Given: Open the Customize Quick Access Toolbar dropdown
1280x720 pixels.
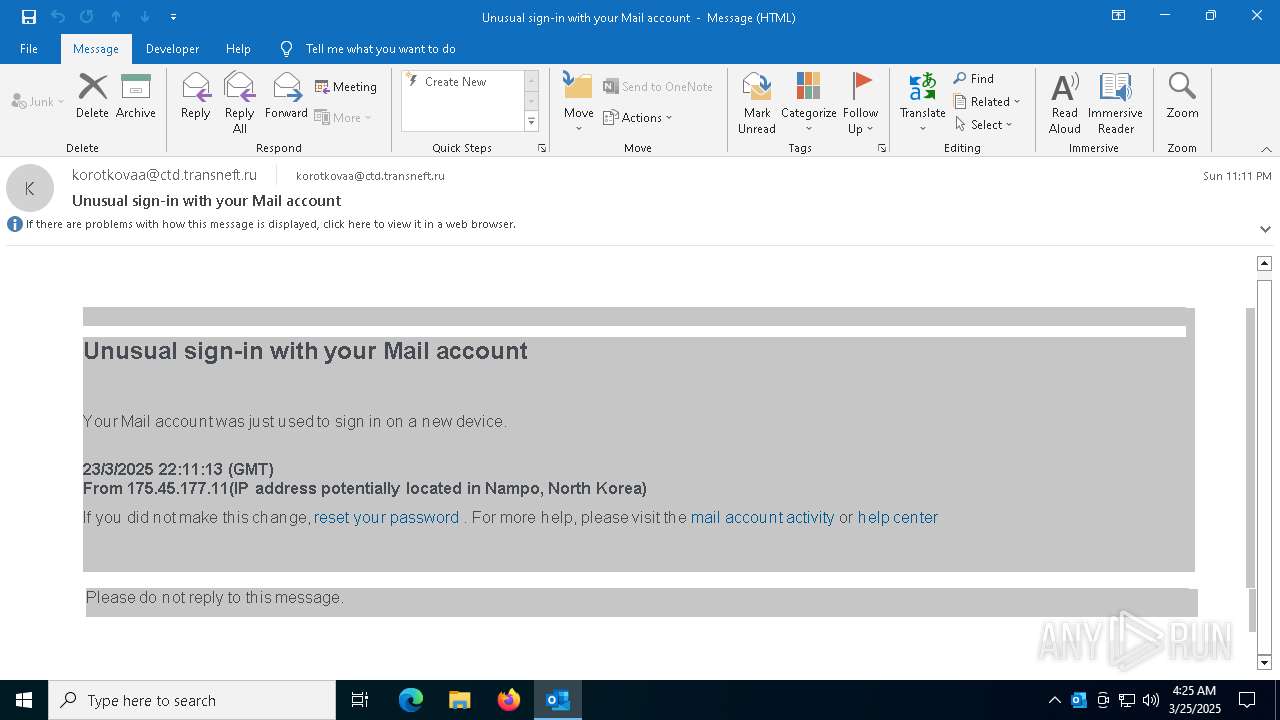Looking at the screenshot, I should click(x=173, y=17).
